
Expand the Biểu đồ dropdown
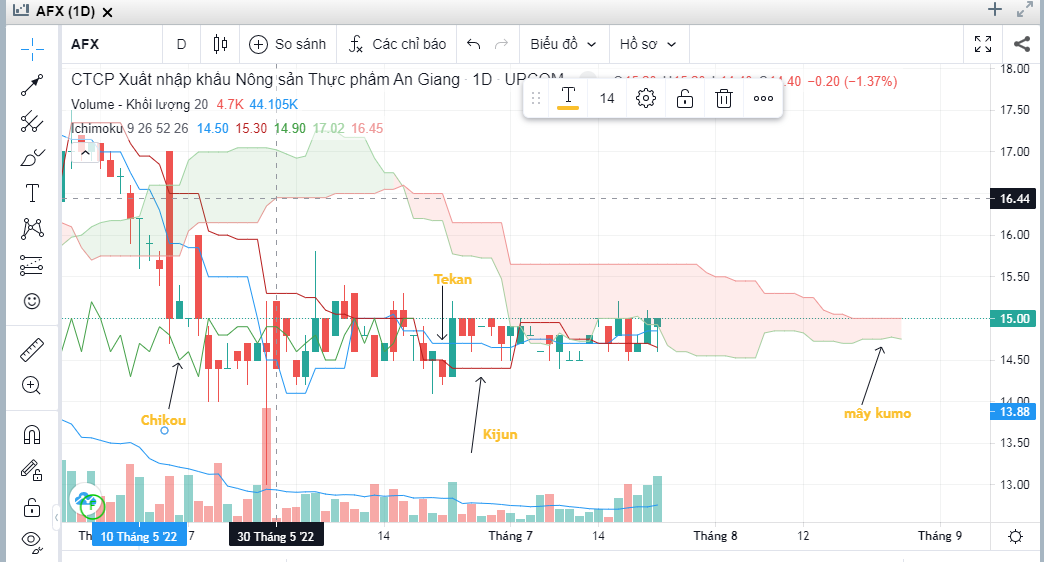click(x=563, y=44)
